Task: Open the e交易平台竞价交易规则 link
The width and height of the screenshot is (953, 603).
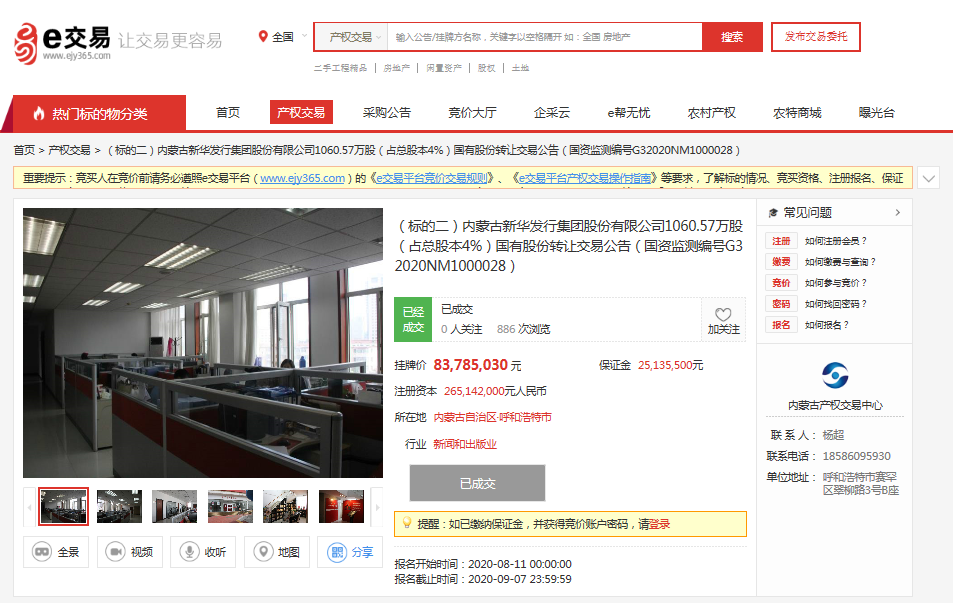Action: point(432,178)
